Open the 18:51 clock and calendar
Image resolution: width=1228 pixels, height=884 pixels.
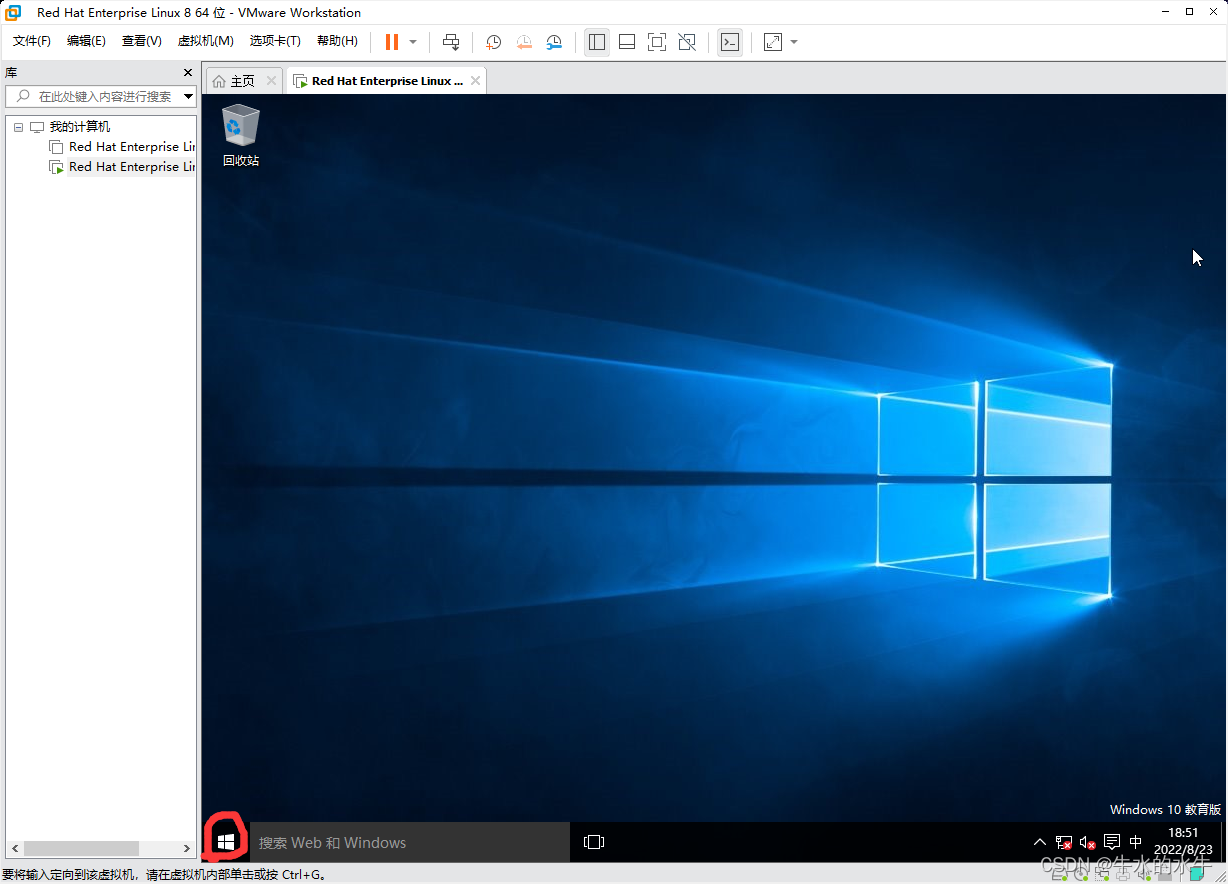pyautogui.click(x=1183, y=841)
